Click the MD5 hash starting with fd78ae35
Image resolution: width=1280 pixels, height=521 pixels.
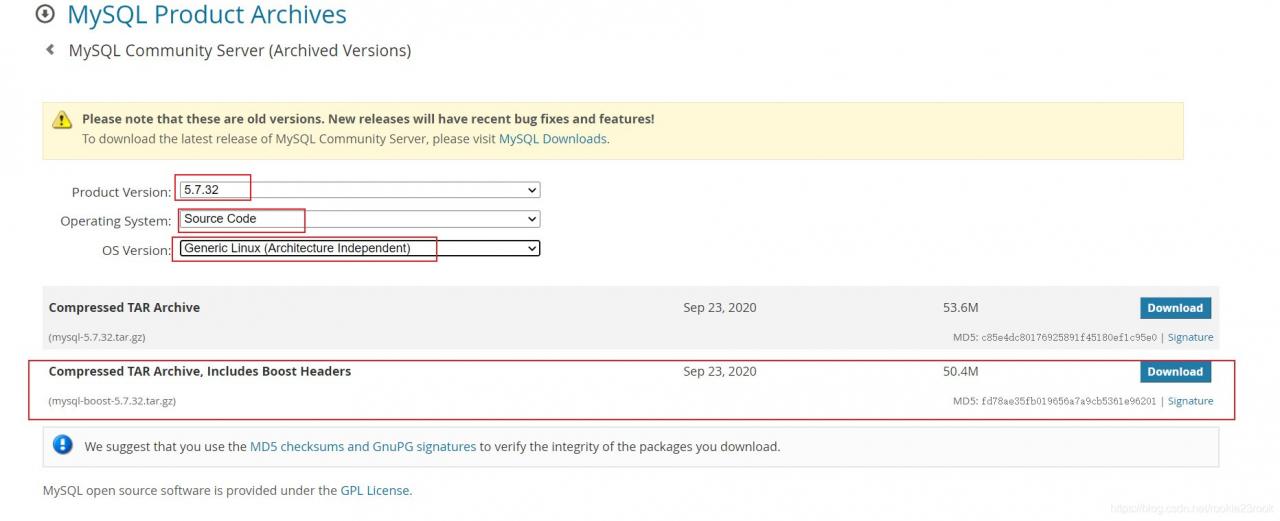1068,401
